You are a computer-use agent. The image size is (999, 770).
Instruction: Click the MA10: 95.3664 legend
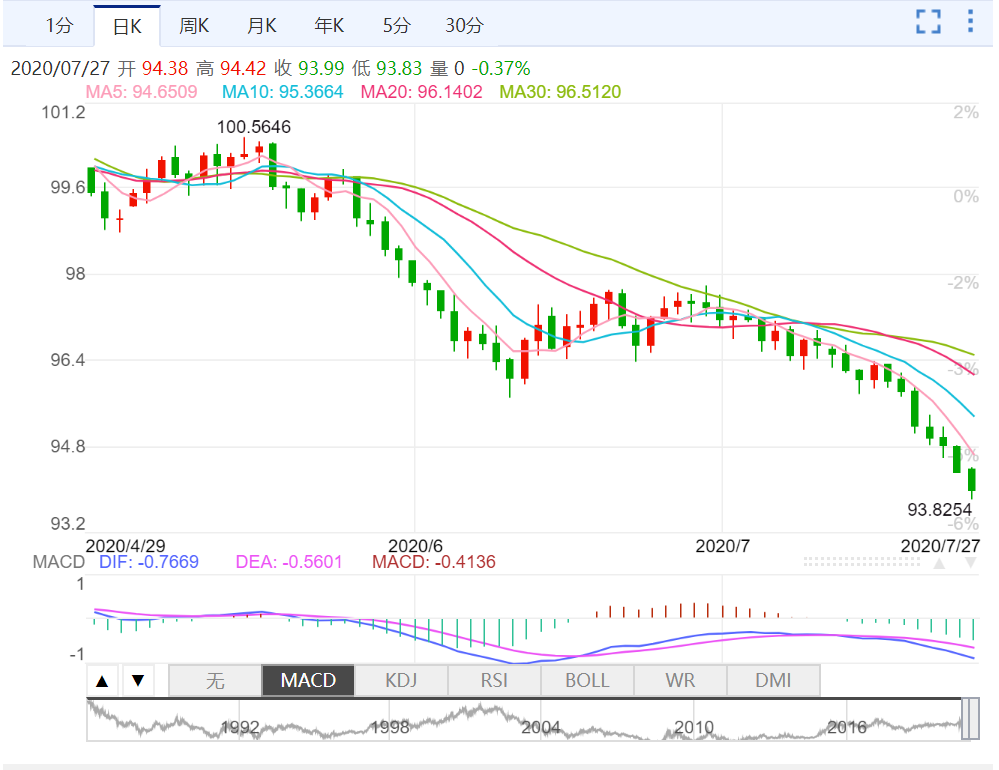(x=282, y=92)
